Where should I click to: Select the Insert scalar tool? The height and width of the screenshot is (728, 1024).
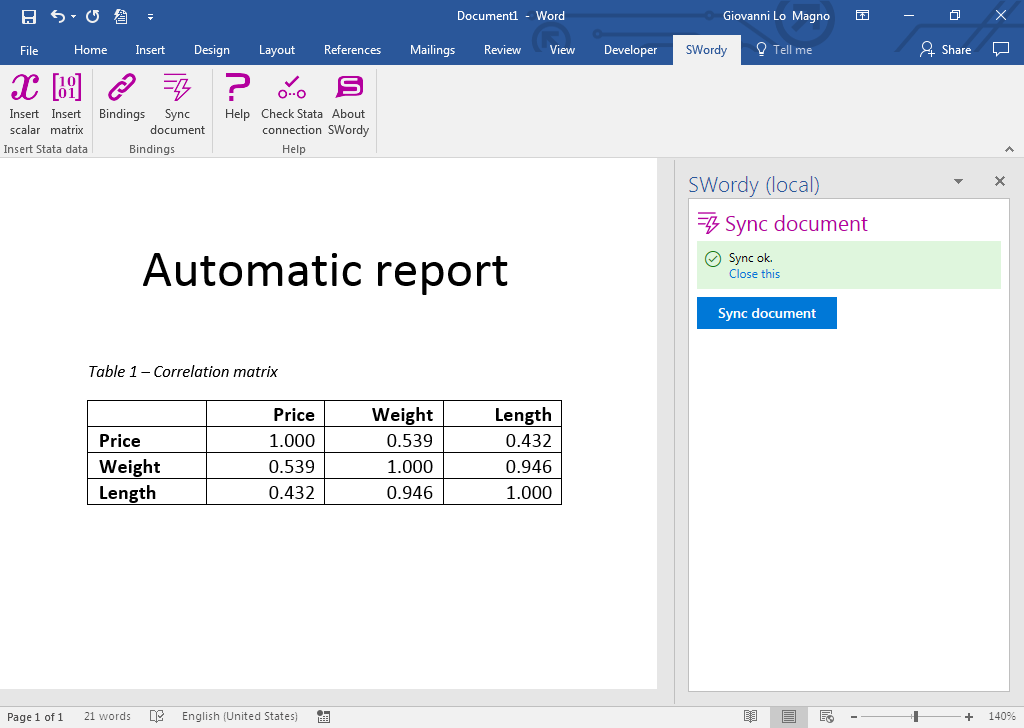point(24,104)
